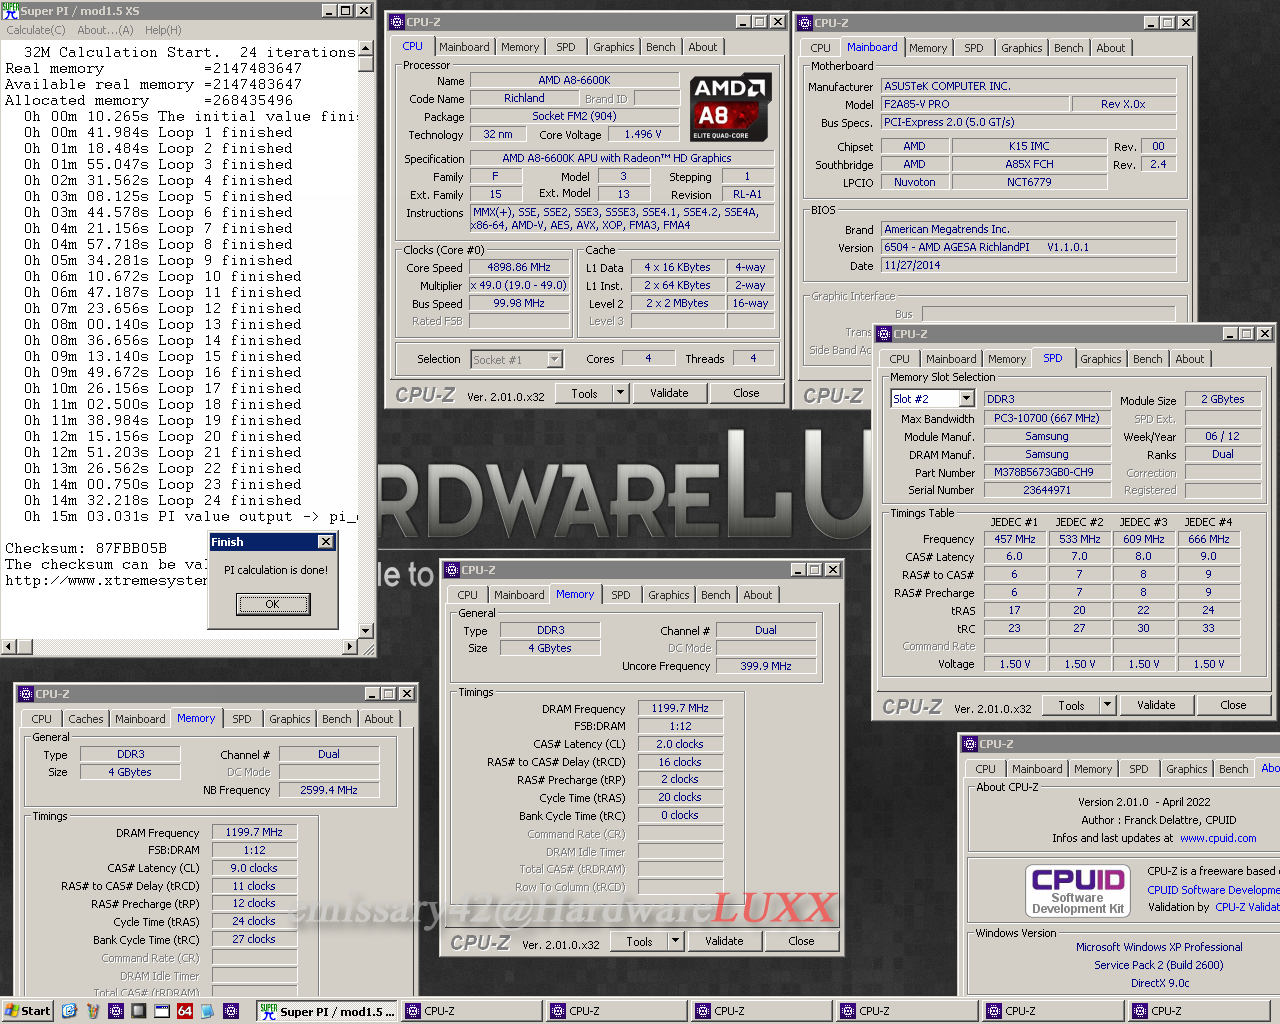Click Validate in the 2.0 clocks Memory window
The width and height of the screenshot is (1280, 1024).
point(724,941)
